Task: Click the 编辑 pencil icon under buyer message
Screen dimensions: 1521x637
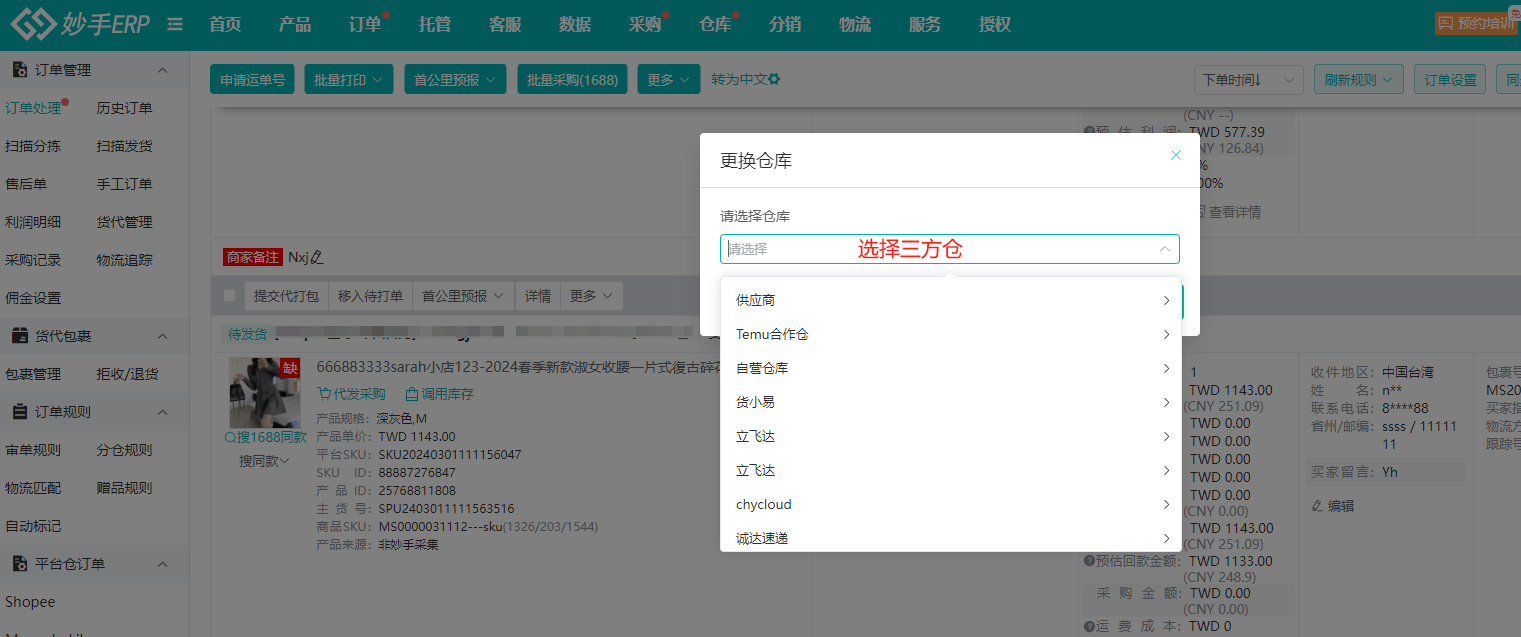Action: [1317, 506]
